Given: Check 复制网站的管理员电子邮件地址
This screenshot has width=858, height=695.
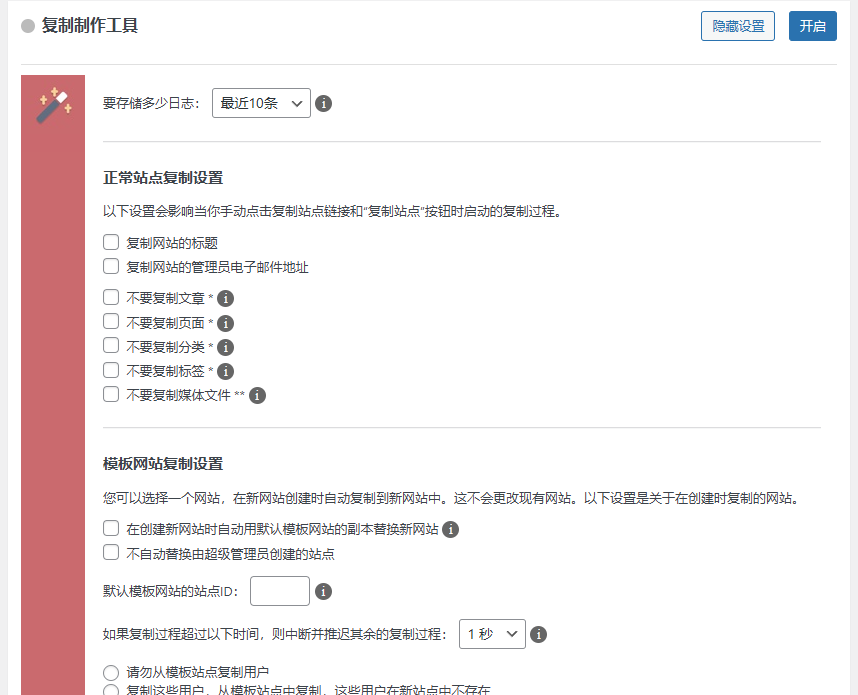Looking at the screenshot, I should 110,266.
